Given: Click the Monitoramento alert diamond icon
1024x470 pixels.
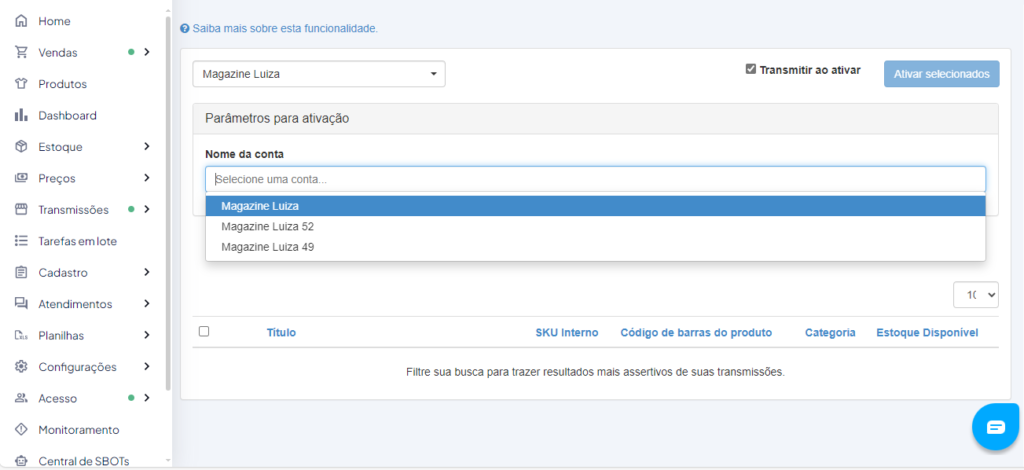Looking at the screenshot, I should (x=21, y=430).
